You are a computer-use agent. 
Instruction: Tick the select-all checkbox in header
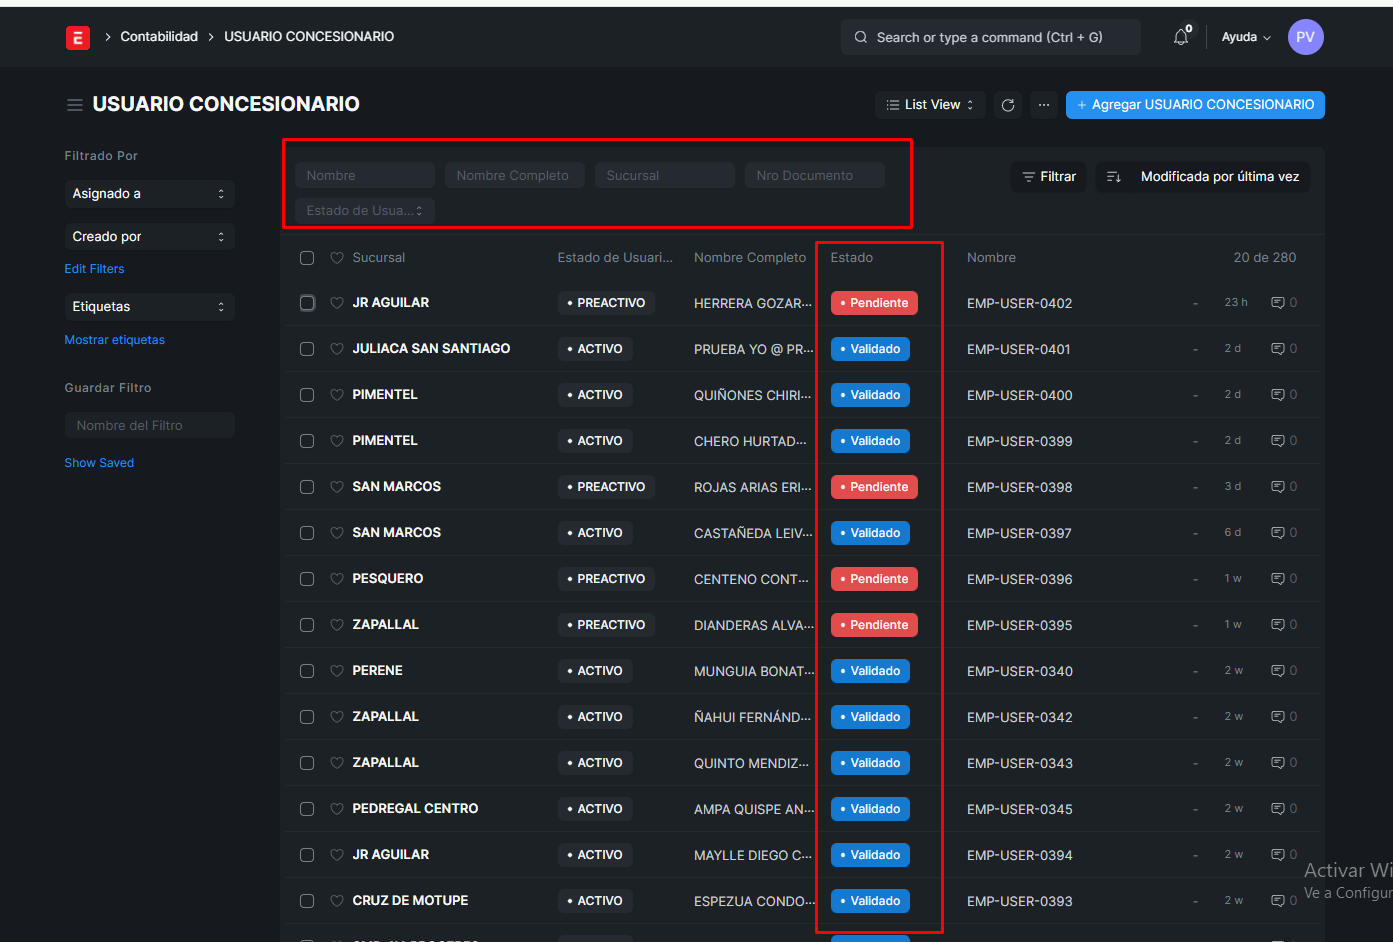[307, 258]
